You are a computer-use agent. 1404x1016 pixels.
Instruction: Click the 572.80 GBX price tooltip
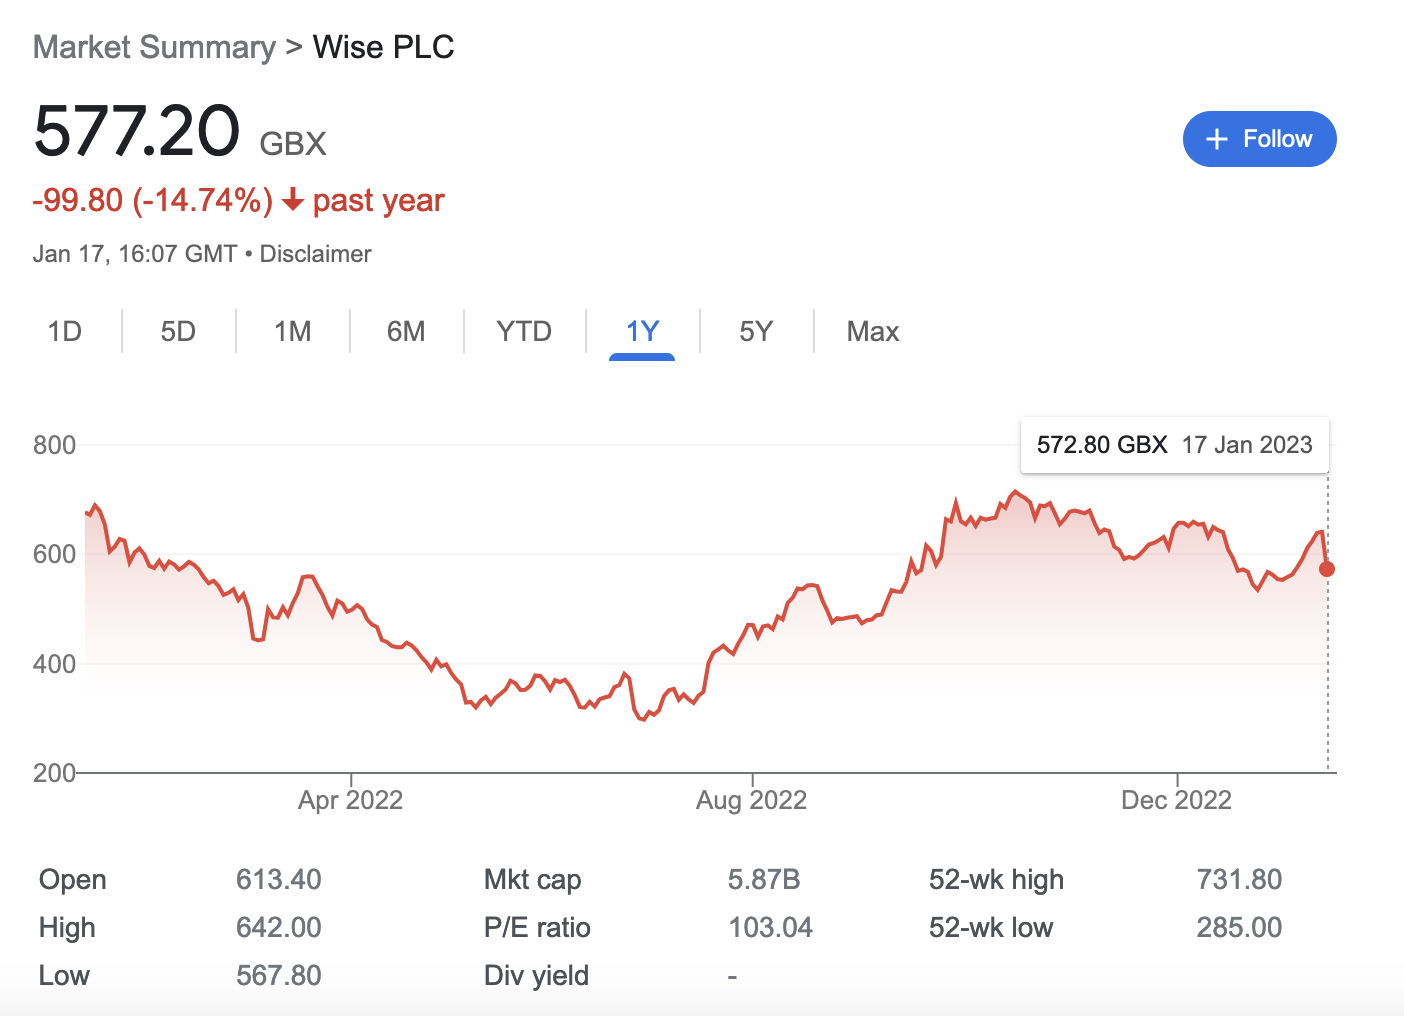click(1174, 445)
